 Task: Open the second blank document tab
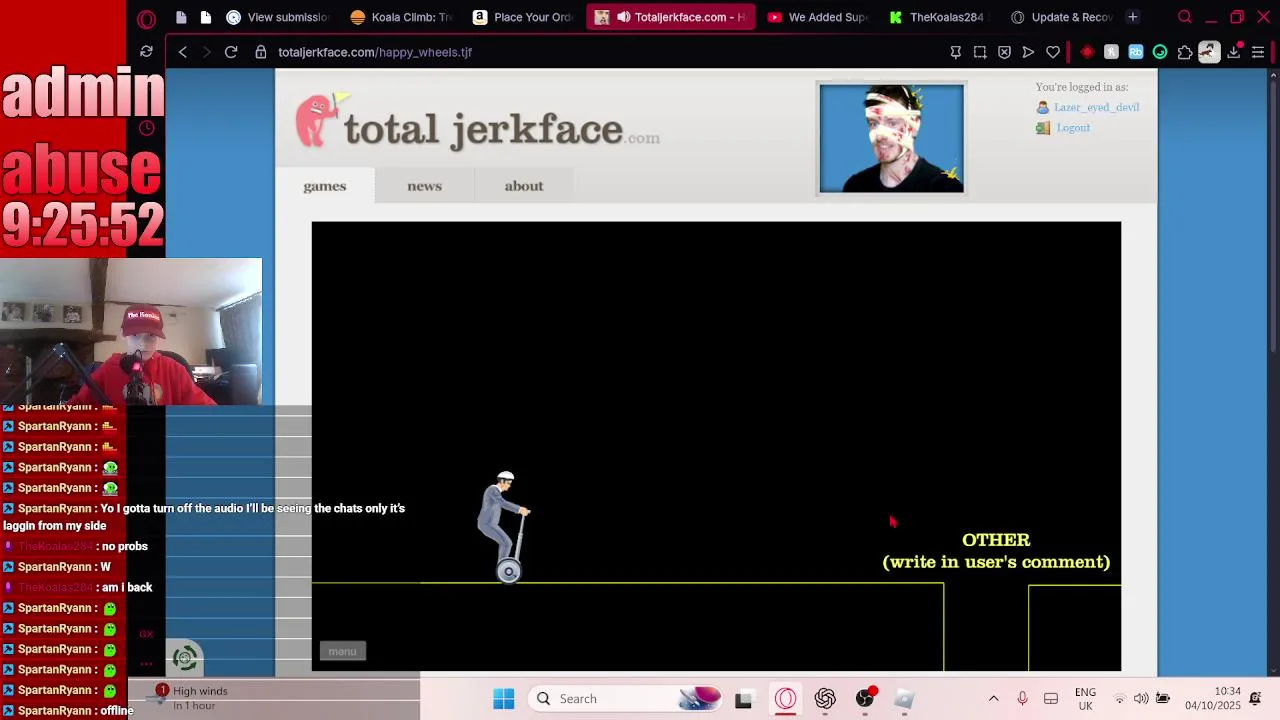point(205,17)
